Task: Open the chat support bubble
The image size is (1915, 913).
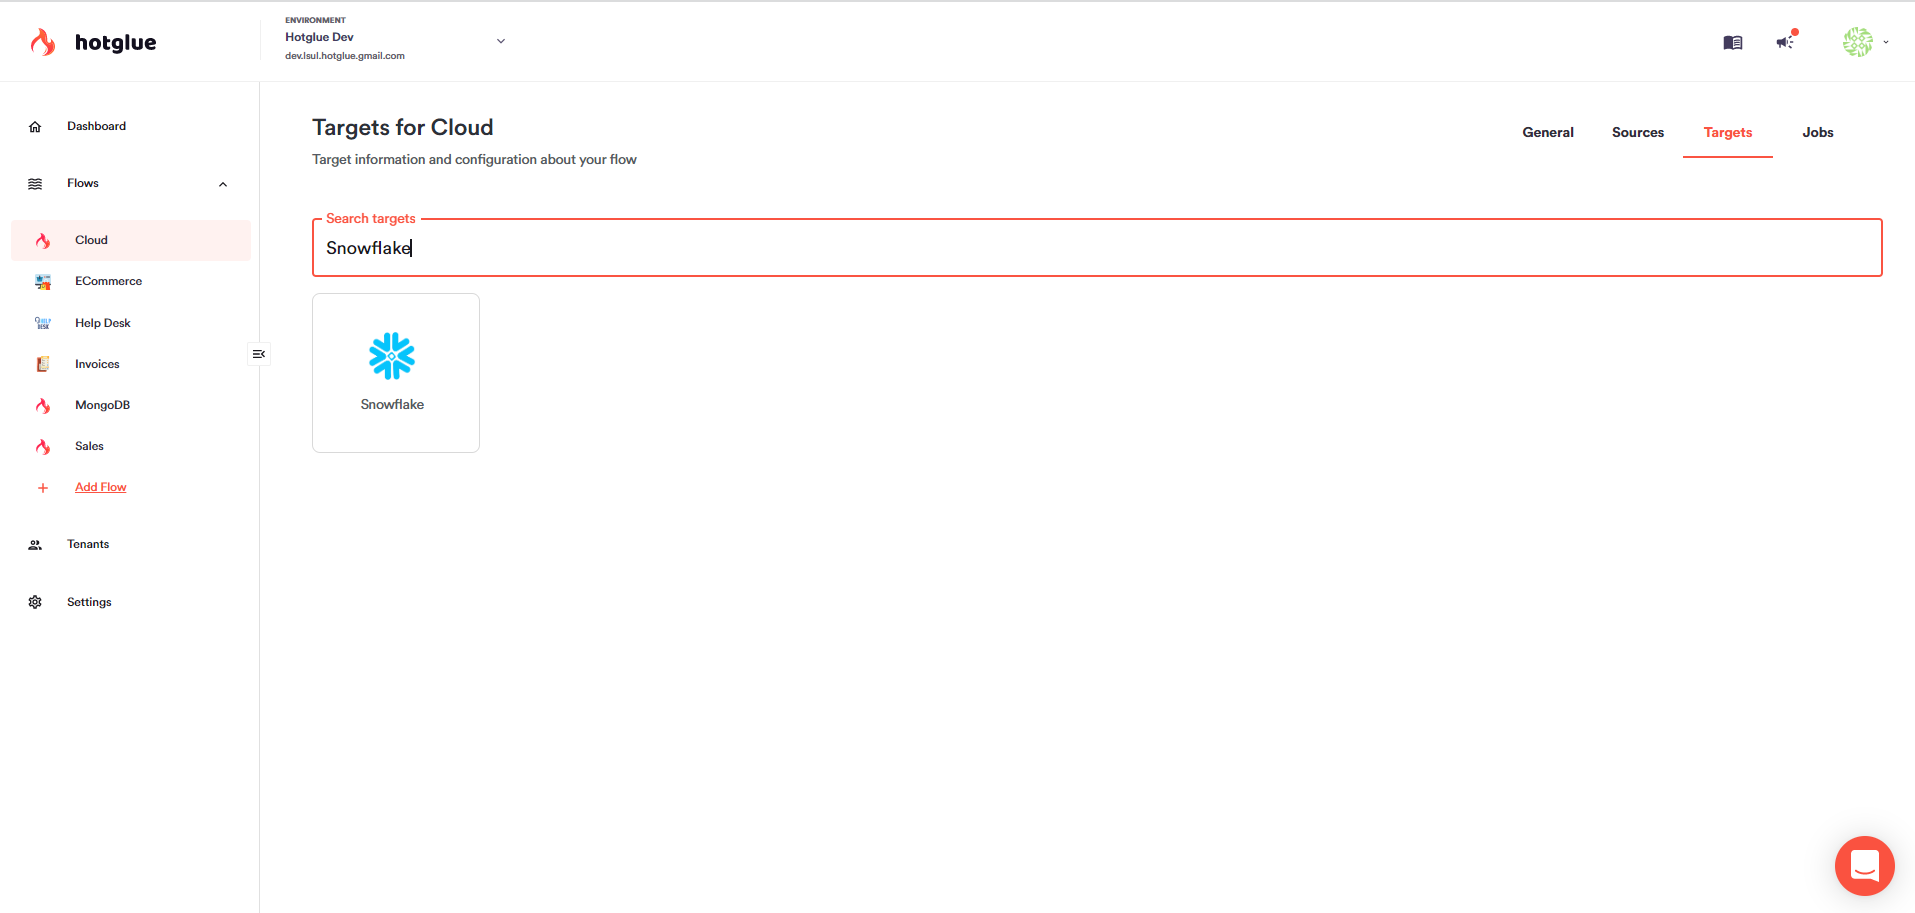Action: [1865, 866]
